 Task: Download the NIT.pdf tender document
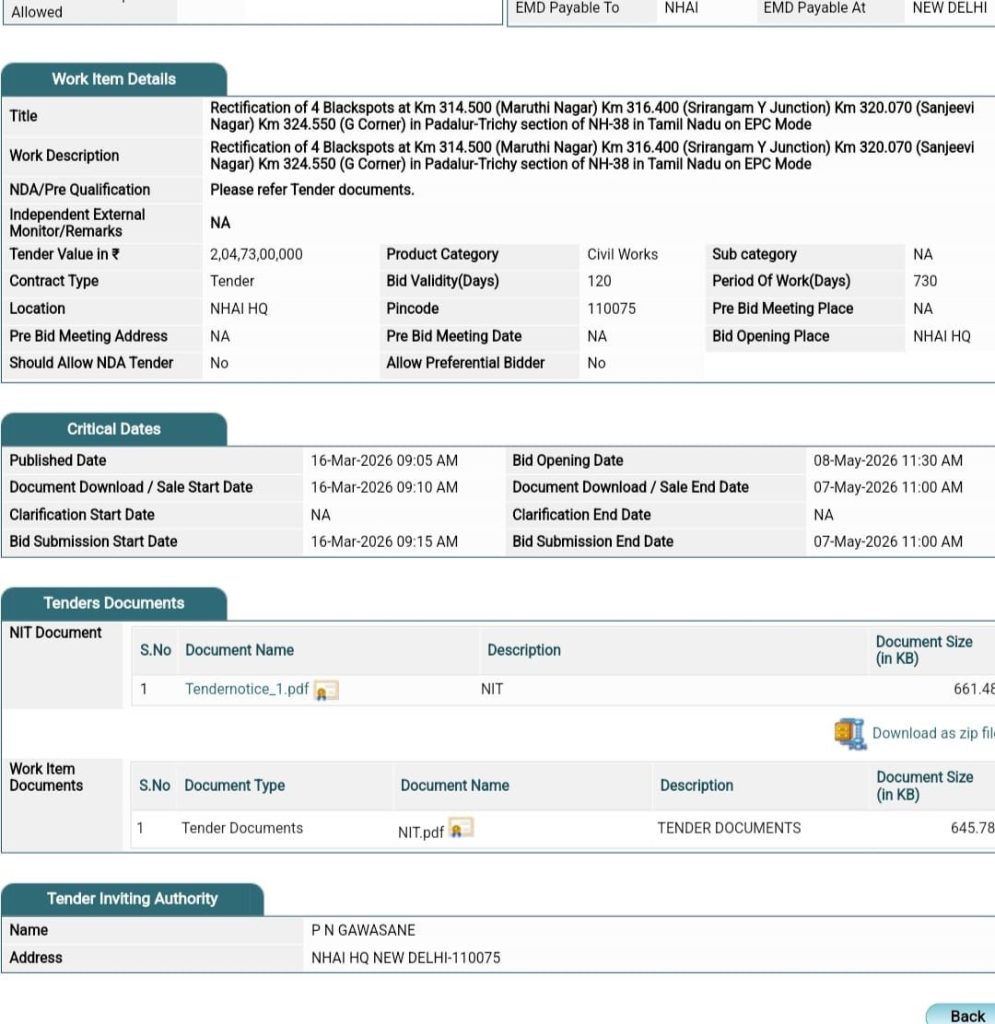coord(420,830)
